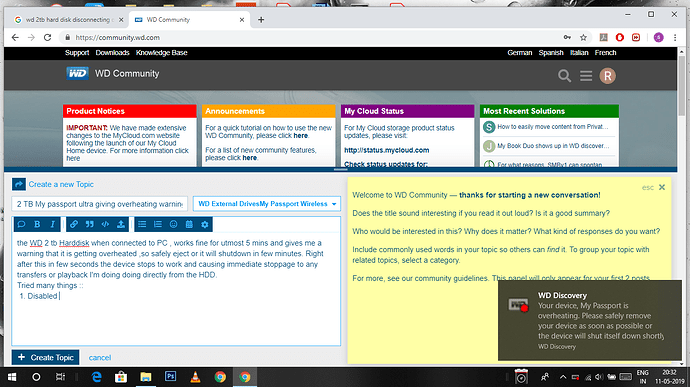The height and width of the screenshot is (387, 690).
Task: Insert hyperlink using link icon
Action: (x=74, y=225)
